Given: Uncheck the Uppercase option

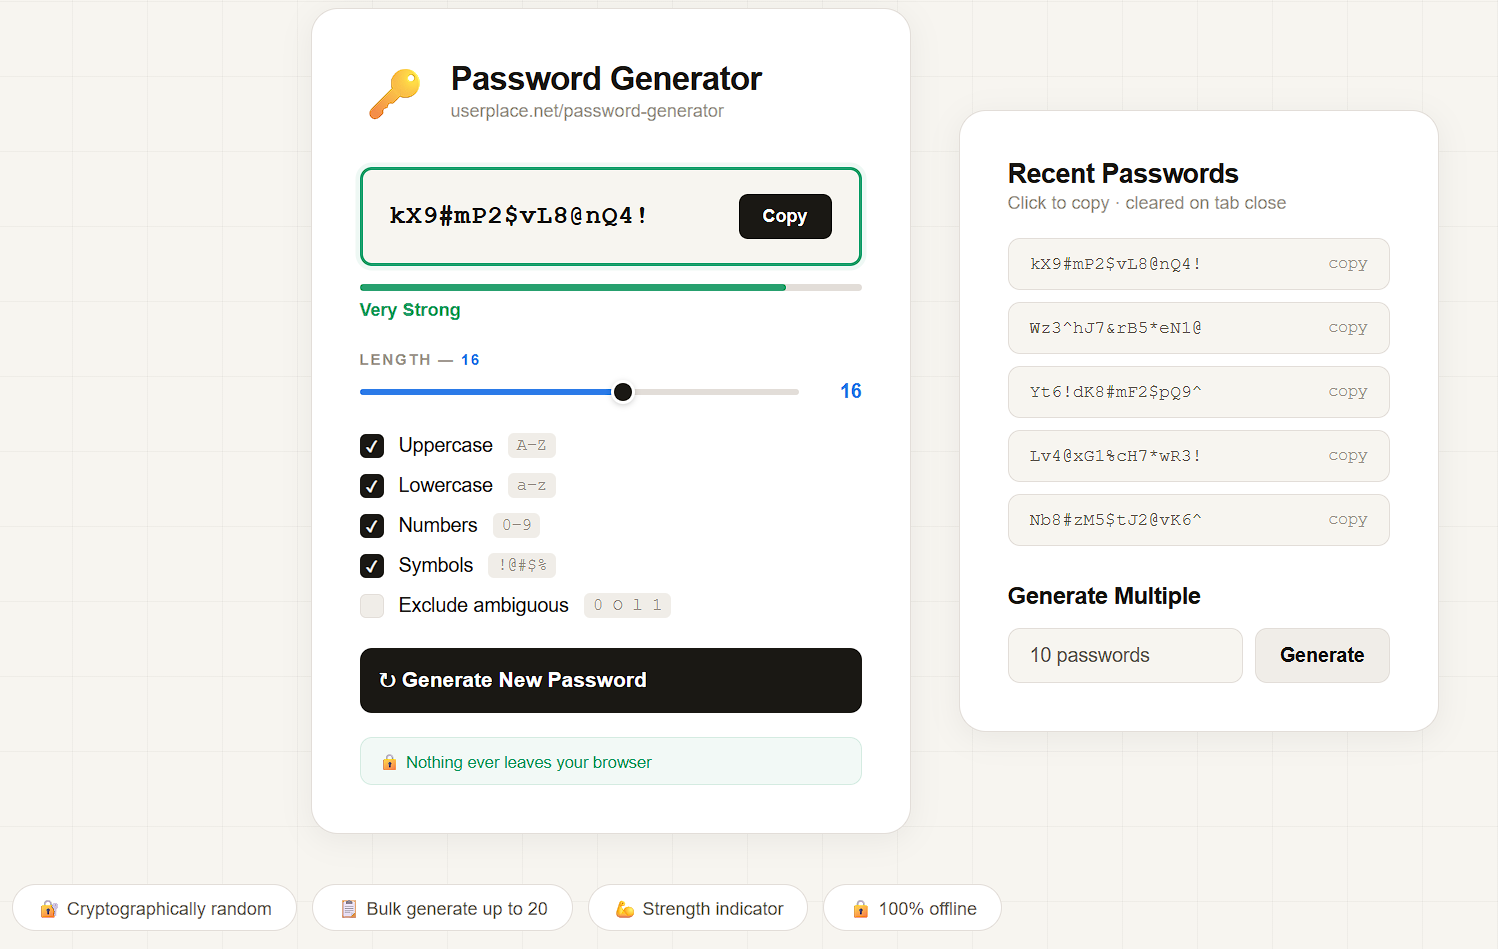Looking at the screenshot, I should tap(371, 446).
